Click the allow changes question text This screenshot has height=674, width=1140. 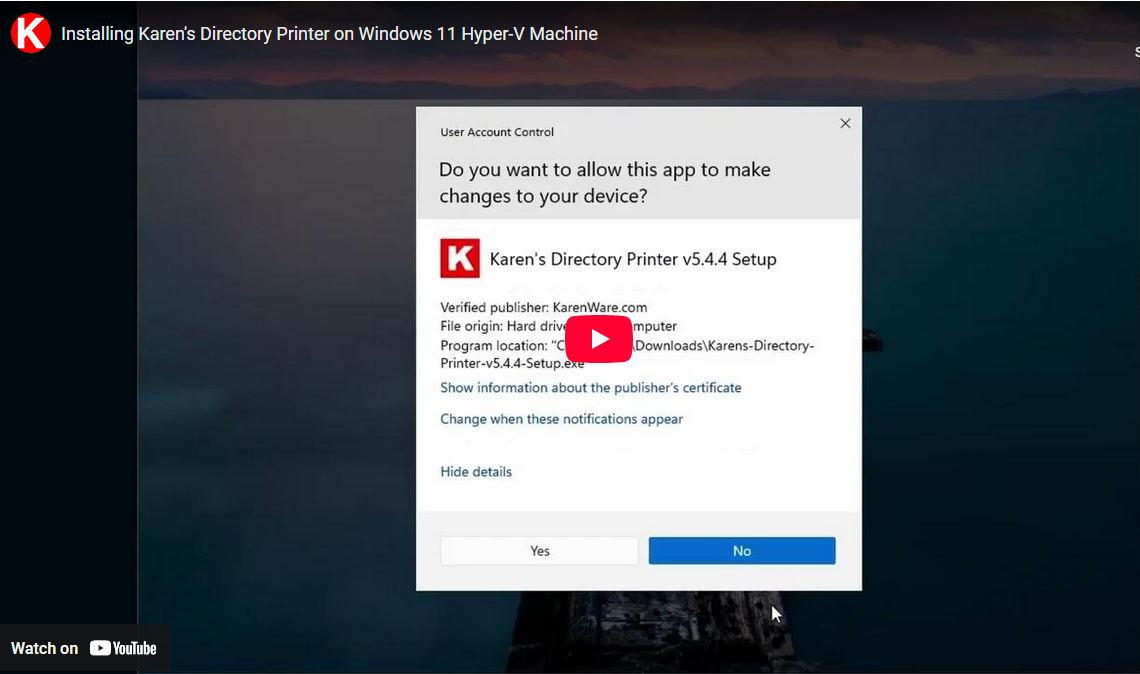click(x=605, y=182)
